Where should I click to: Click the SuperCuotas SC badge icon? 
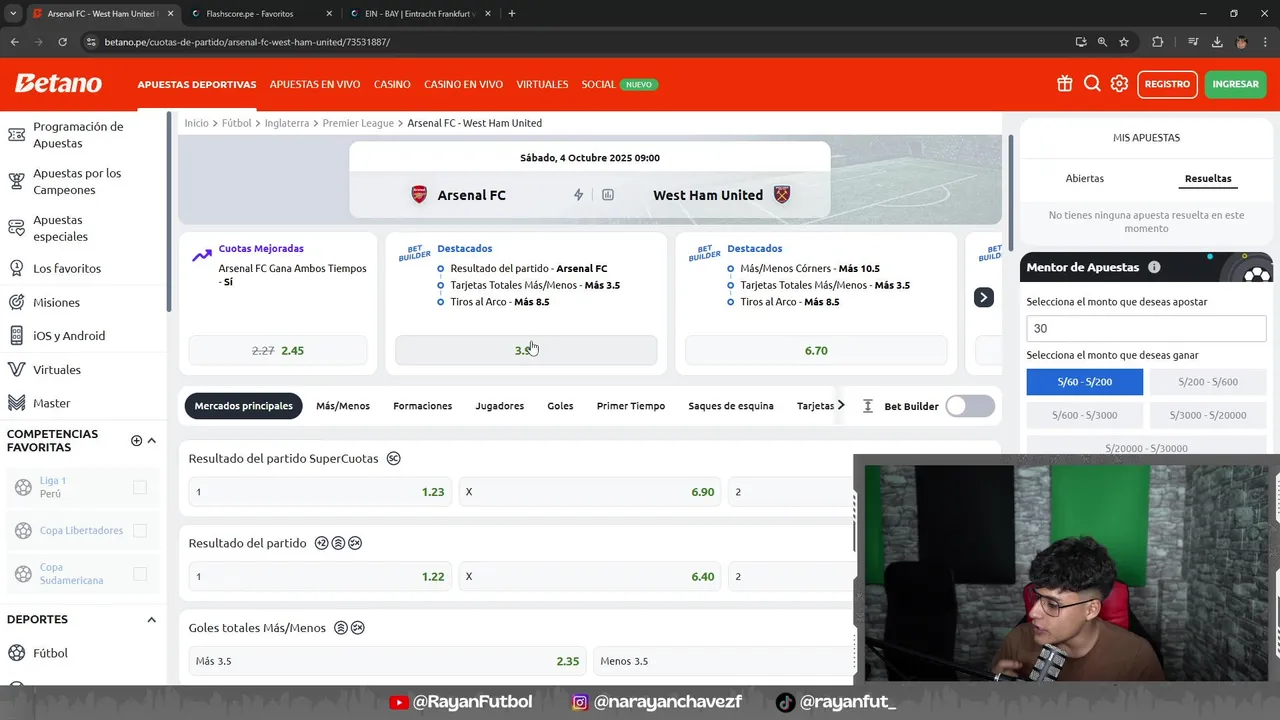[x=394, y=458]
